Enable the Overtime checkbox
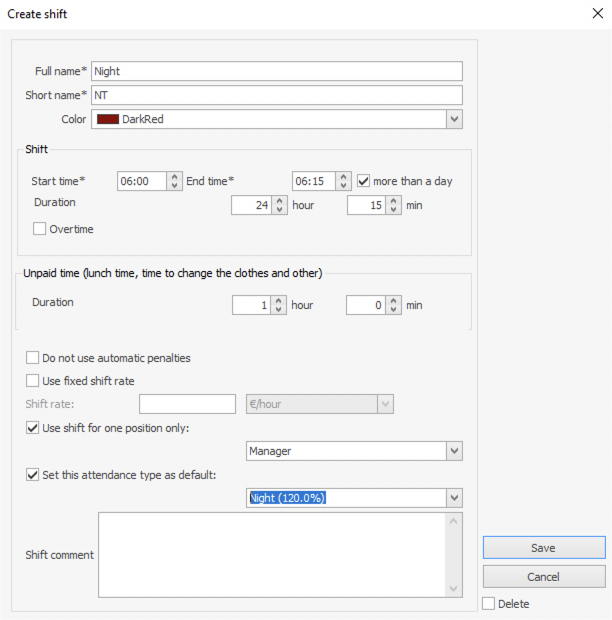Viewport: 612px width, 620px height. [x=40, y=229]
